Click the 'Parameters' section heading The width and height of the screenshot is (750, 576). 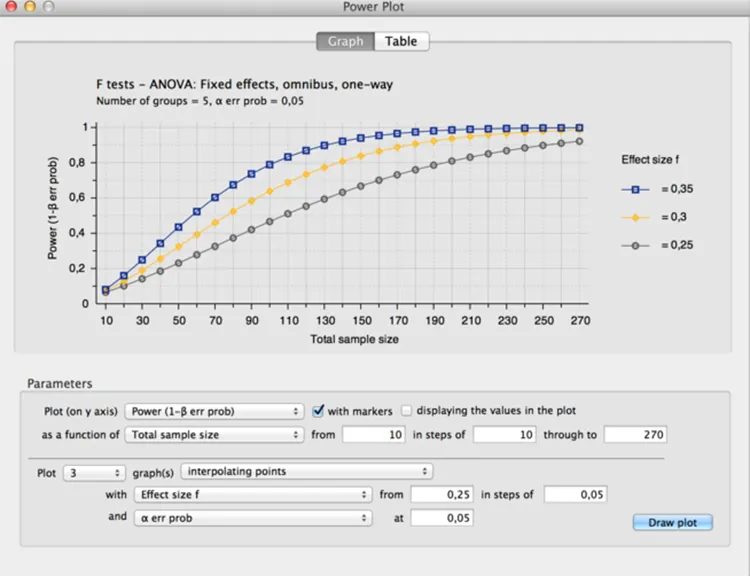pos(60,384)
